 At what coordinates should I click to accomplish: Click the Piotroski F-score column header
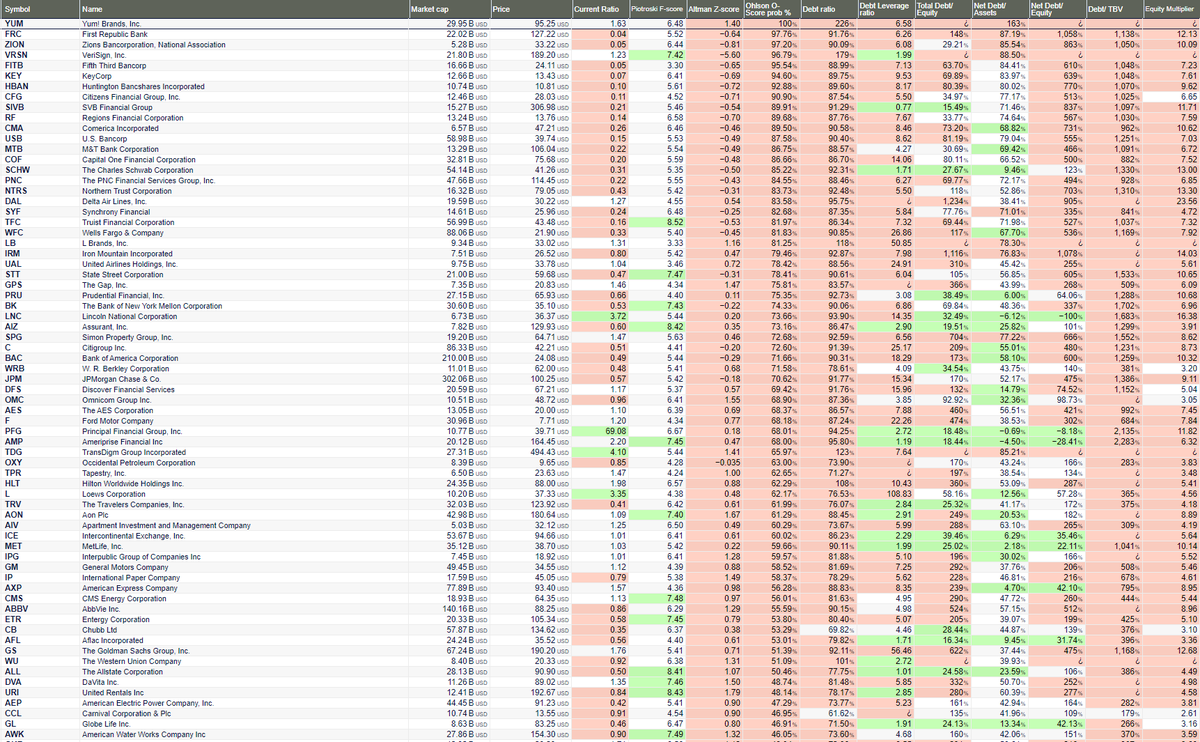tap(658, 9)
